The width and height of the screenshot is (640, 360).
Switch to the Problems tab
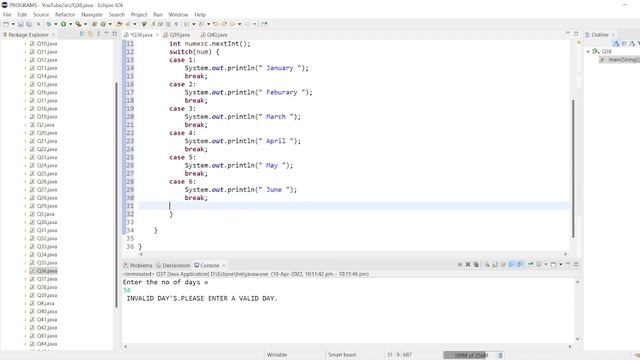(138, 265)
